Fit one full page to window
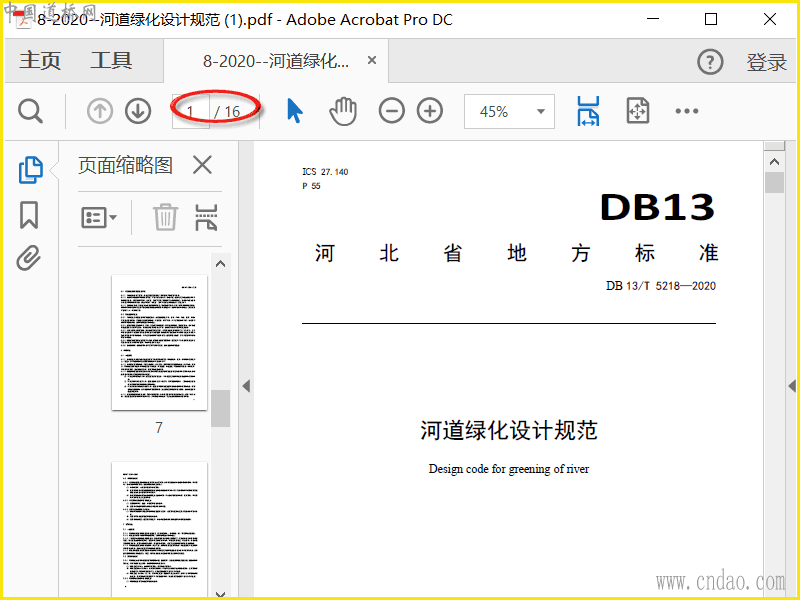The image size is (800, 600). pyautogui.click(x=637, y=111)
